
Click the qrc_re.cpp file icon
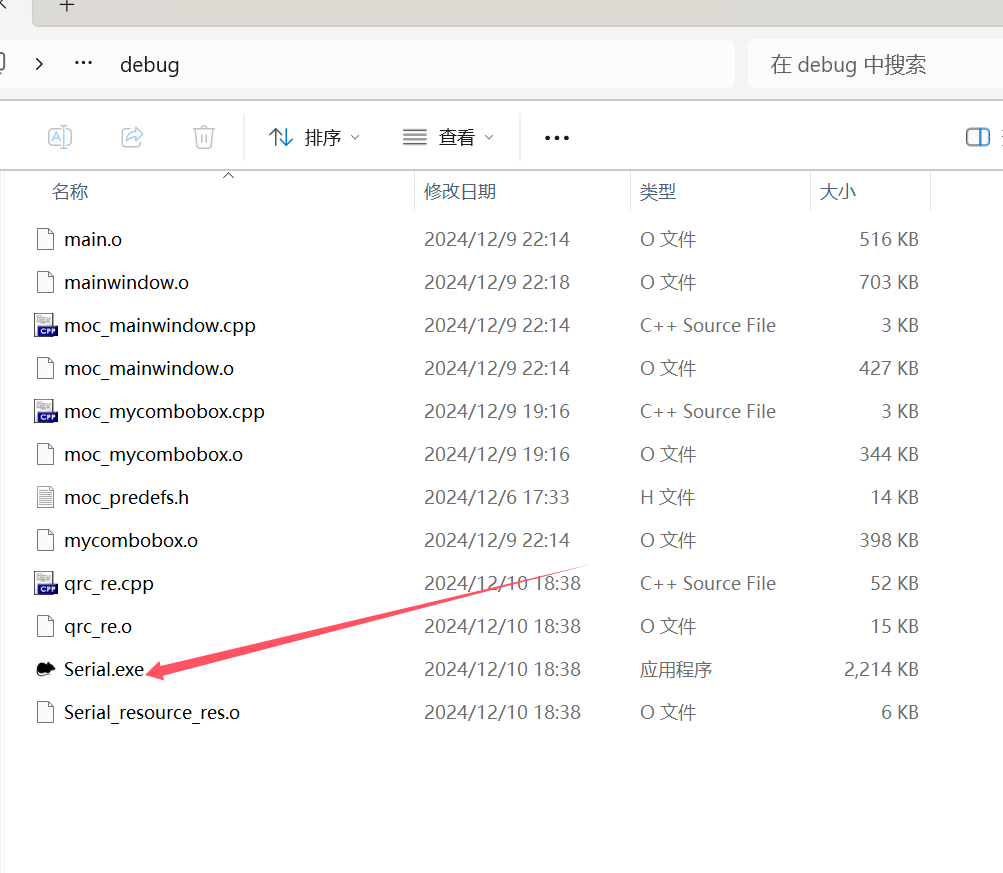[45, 583]
